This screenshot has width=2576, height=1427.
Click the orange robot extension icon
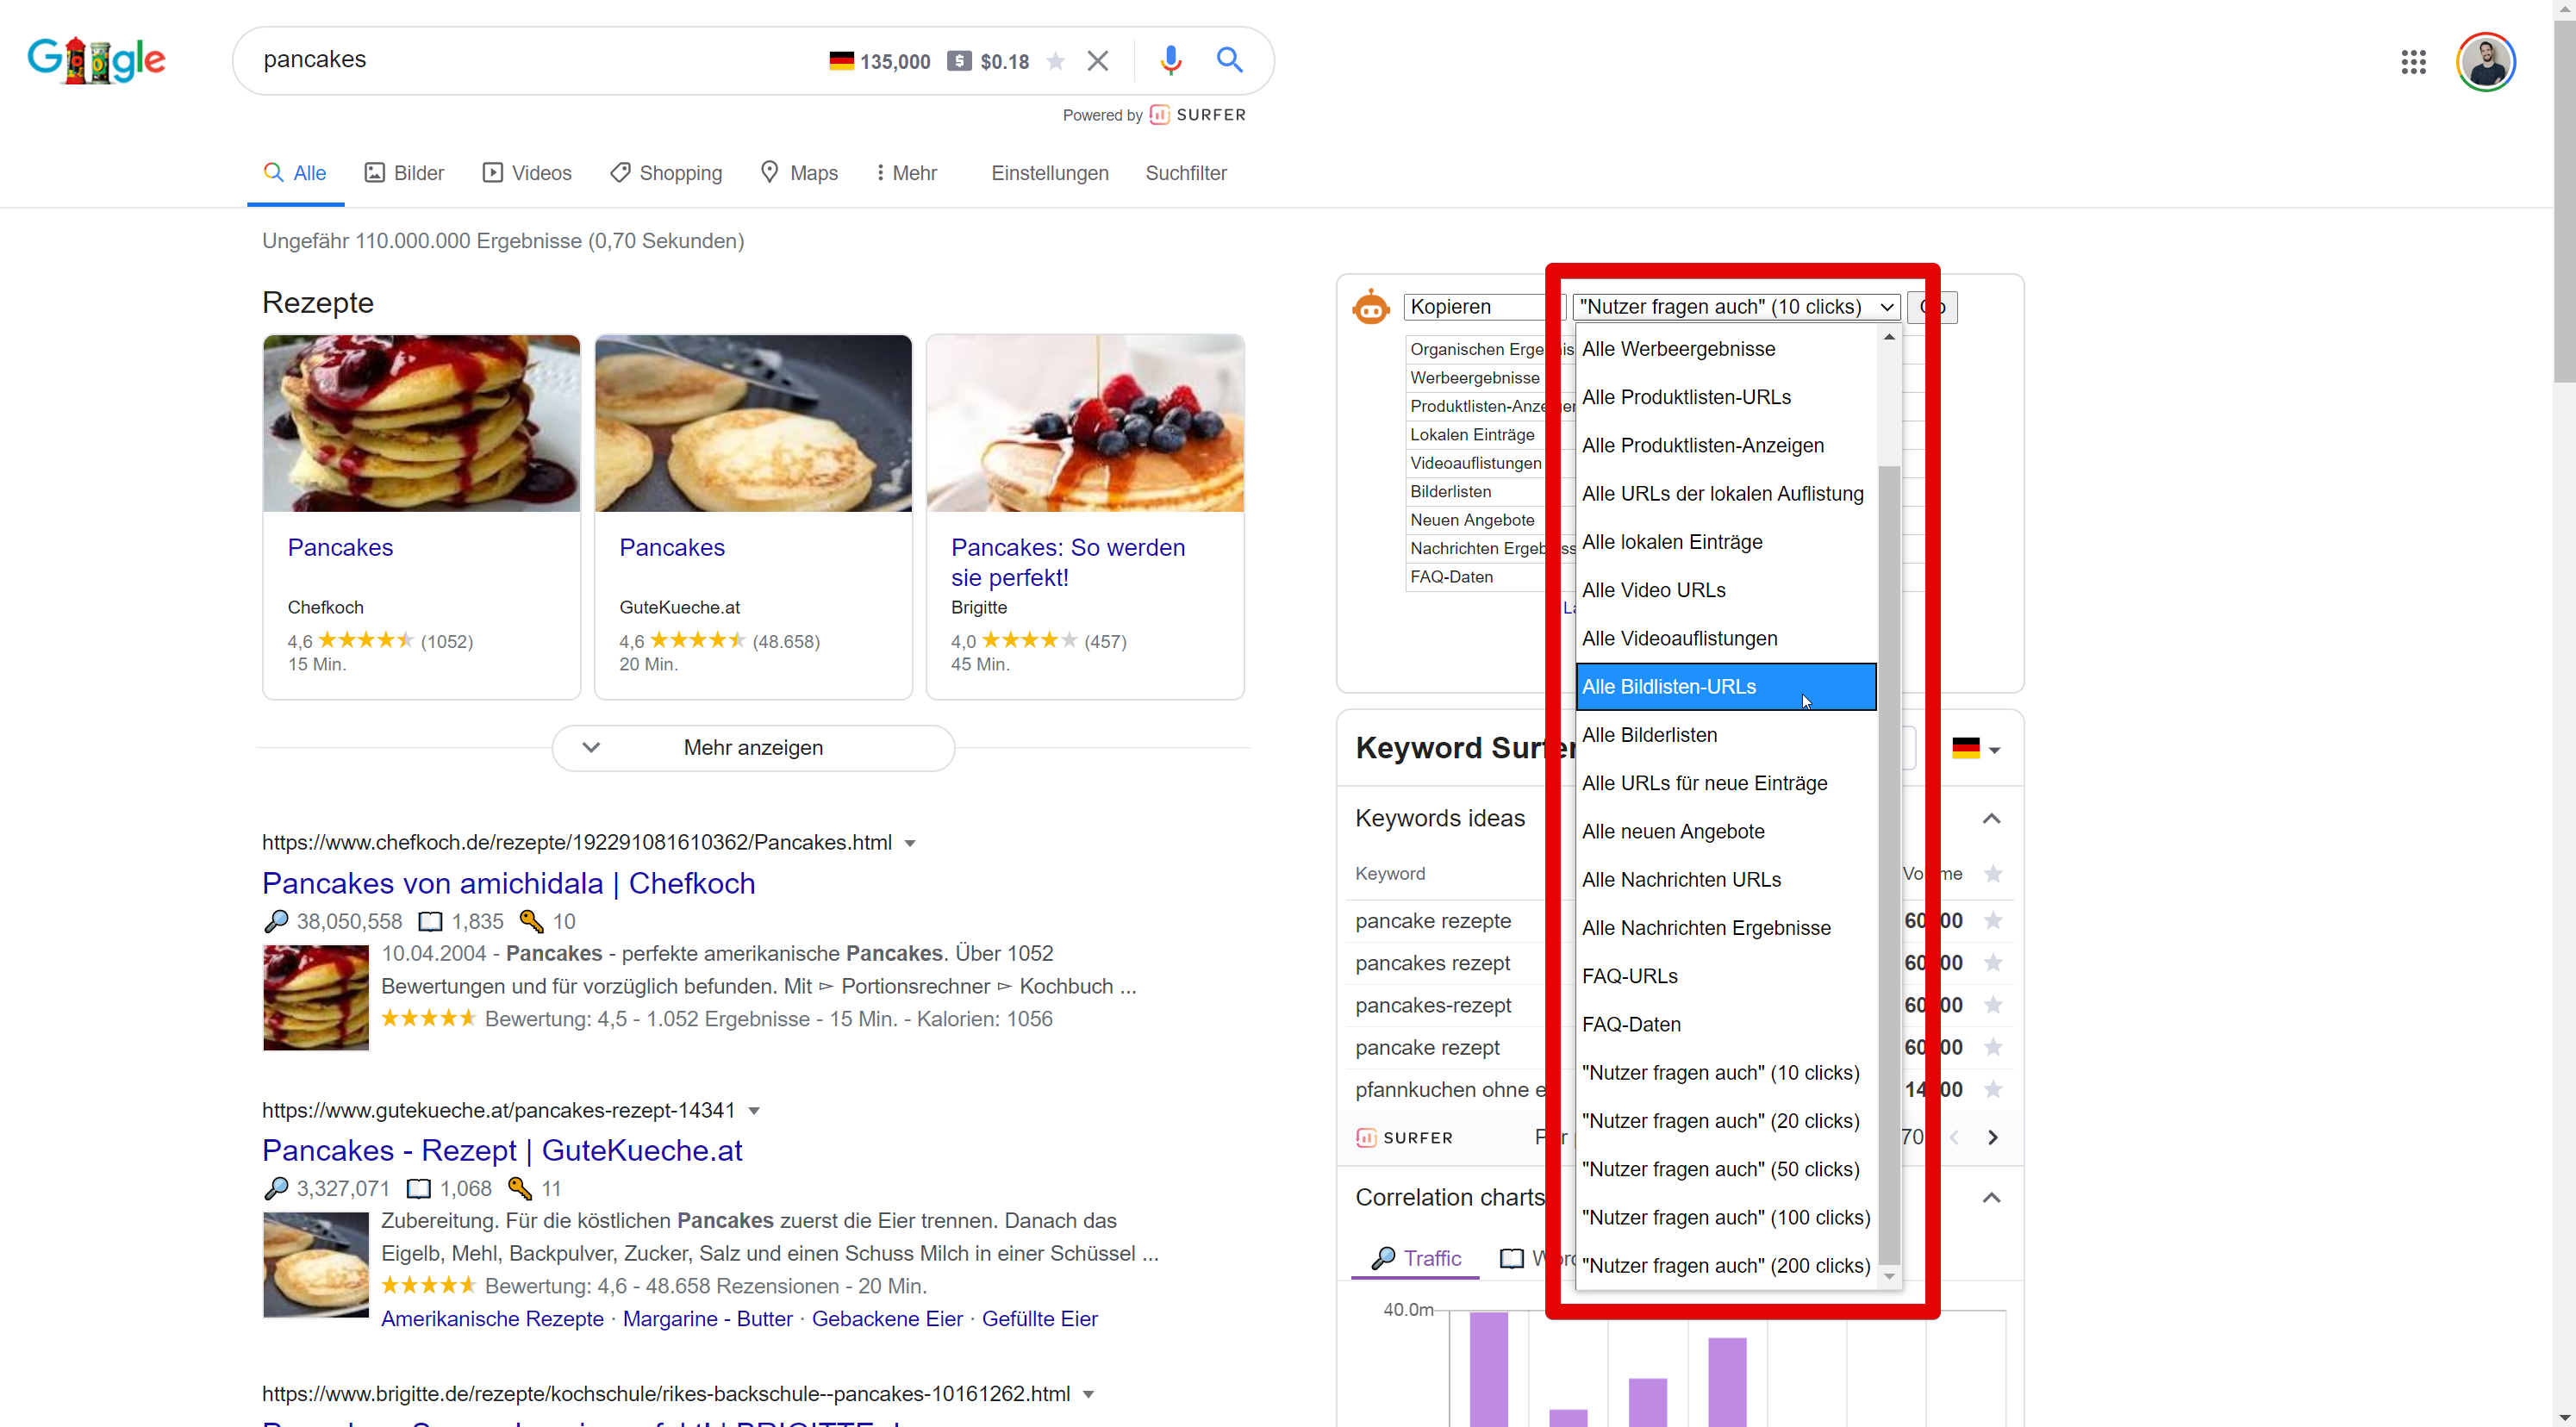tap(1370, 307)
